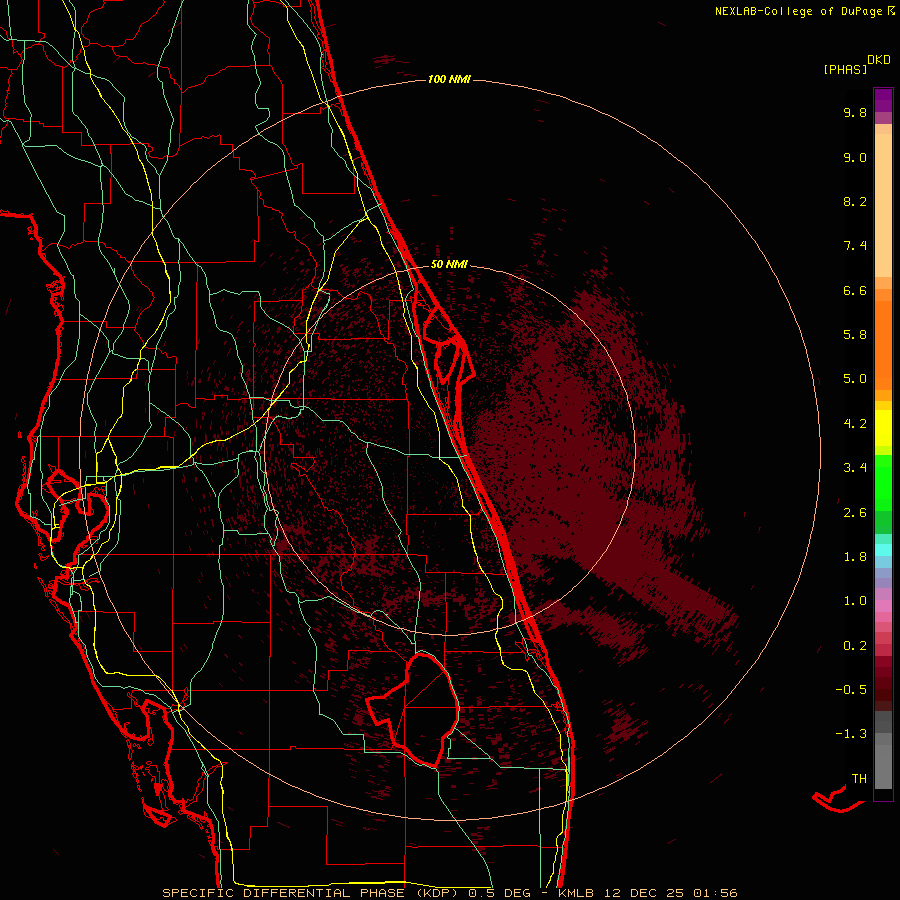Click the DKD product code label

[879, 60]
